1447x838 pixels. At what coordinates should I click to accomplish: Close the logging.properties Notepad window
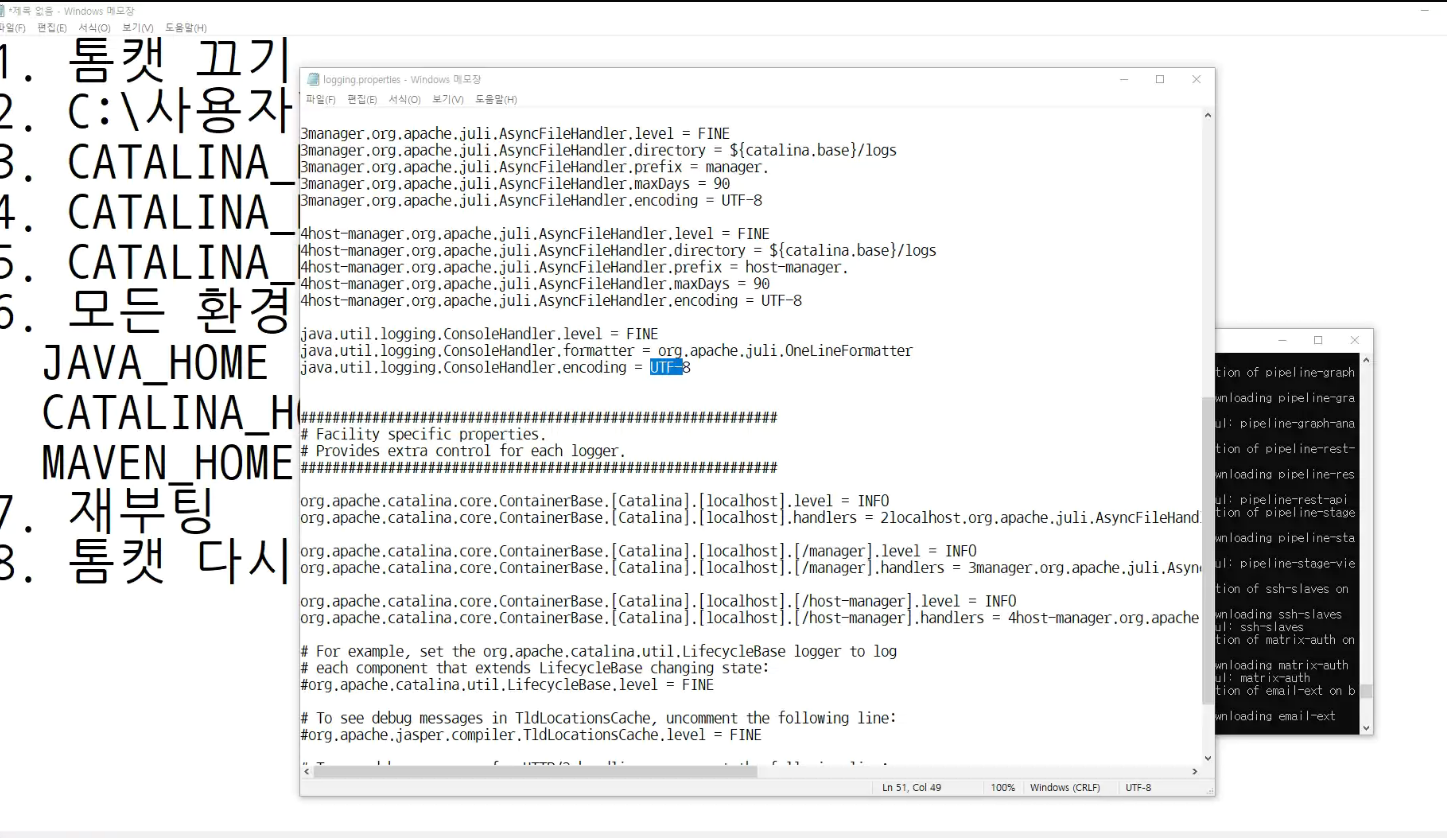(x=1196, y=79)
